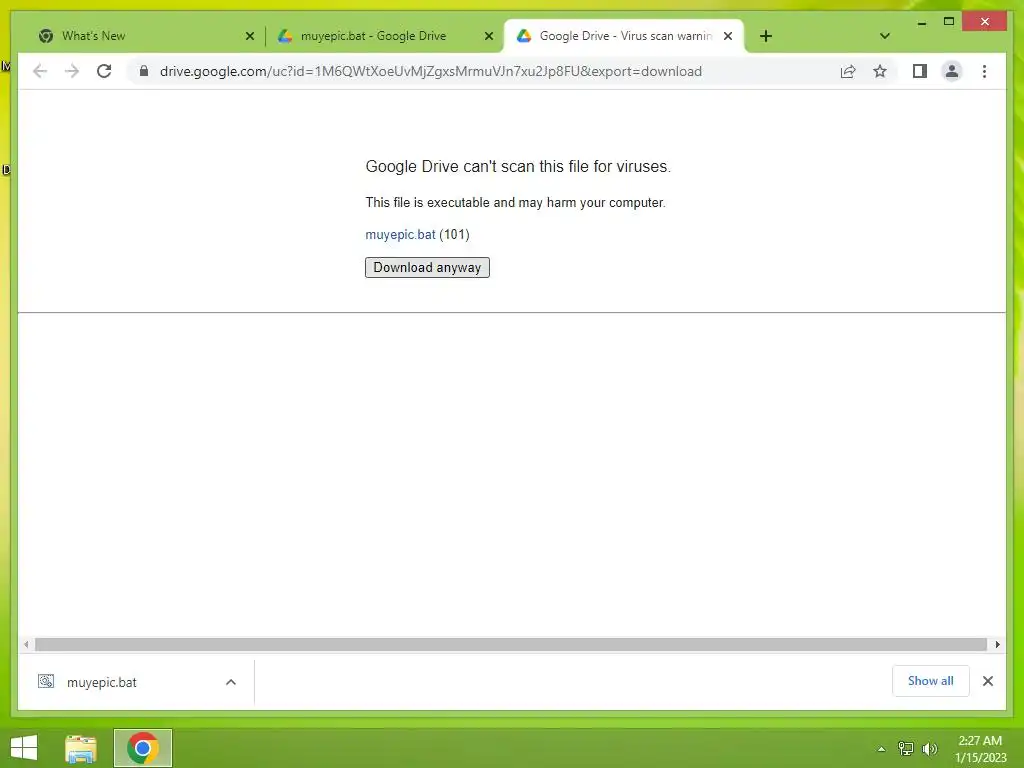Minimize the Chrome window
This screenshot has height=768, width=1024.
click(x=921, y=22)
